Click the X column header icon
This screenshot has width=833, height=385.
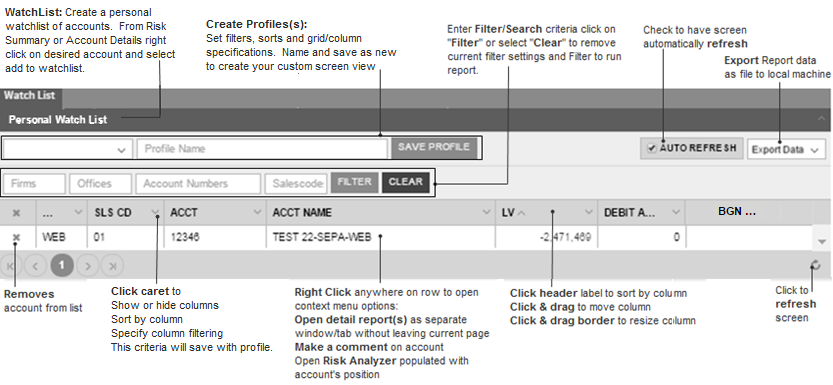pyautogui.click(x=16, y=212)
